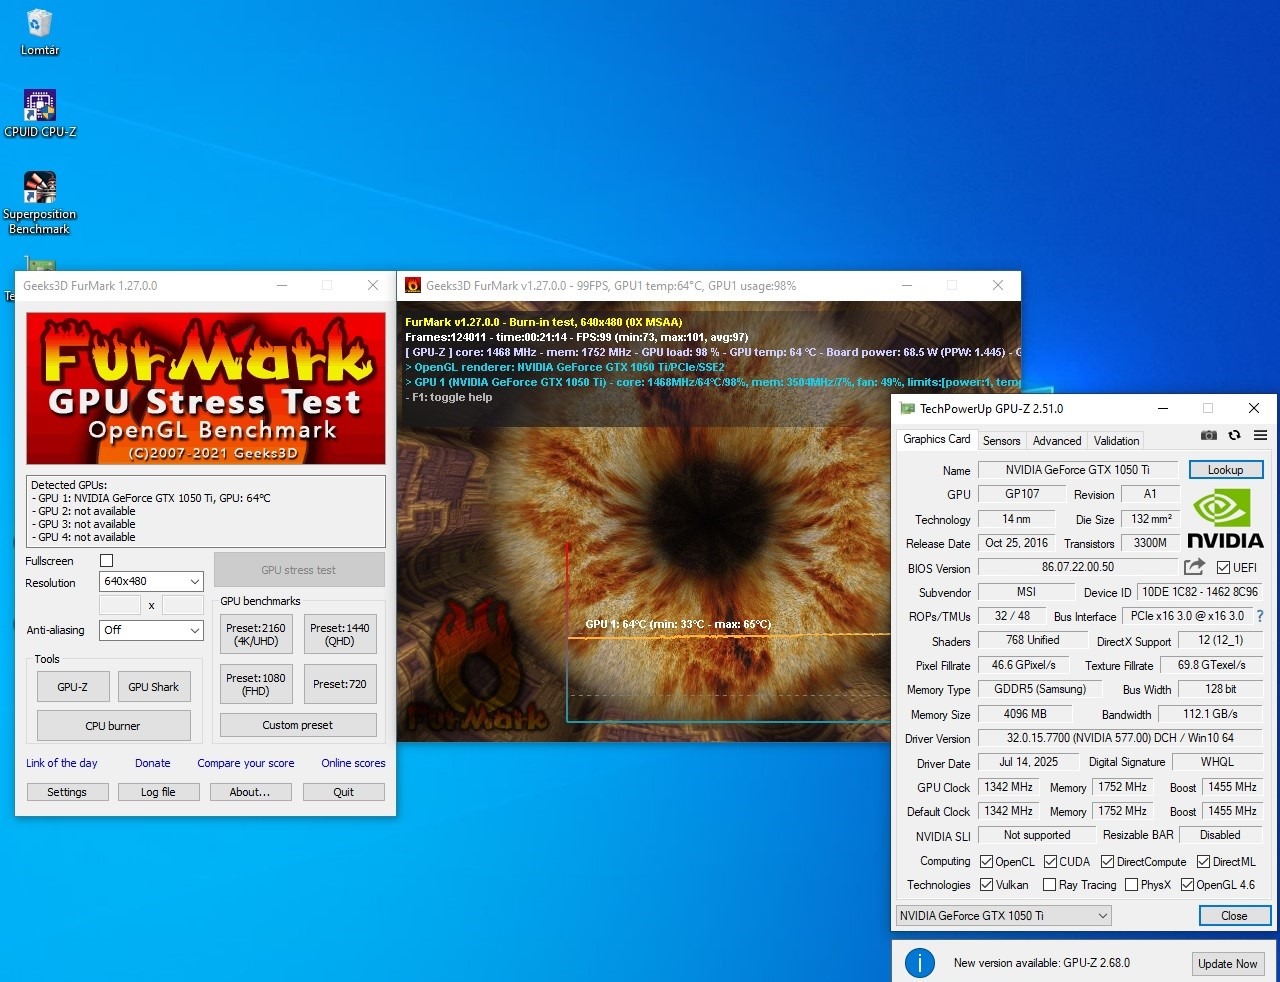This screenshot has height=982, width=1280.
Task: Click the Donate link
Action: [x=153, y=763]
